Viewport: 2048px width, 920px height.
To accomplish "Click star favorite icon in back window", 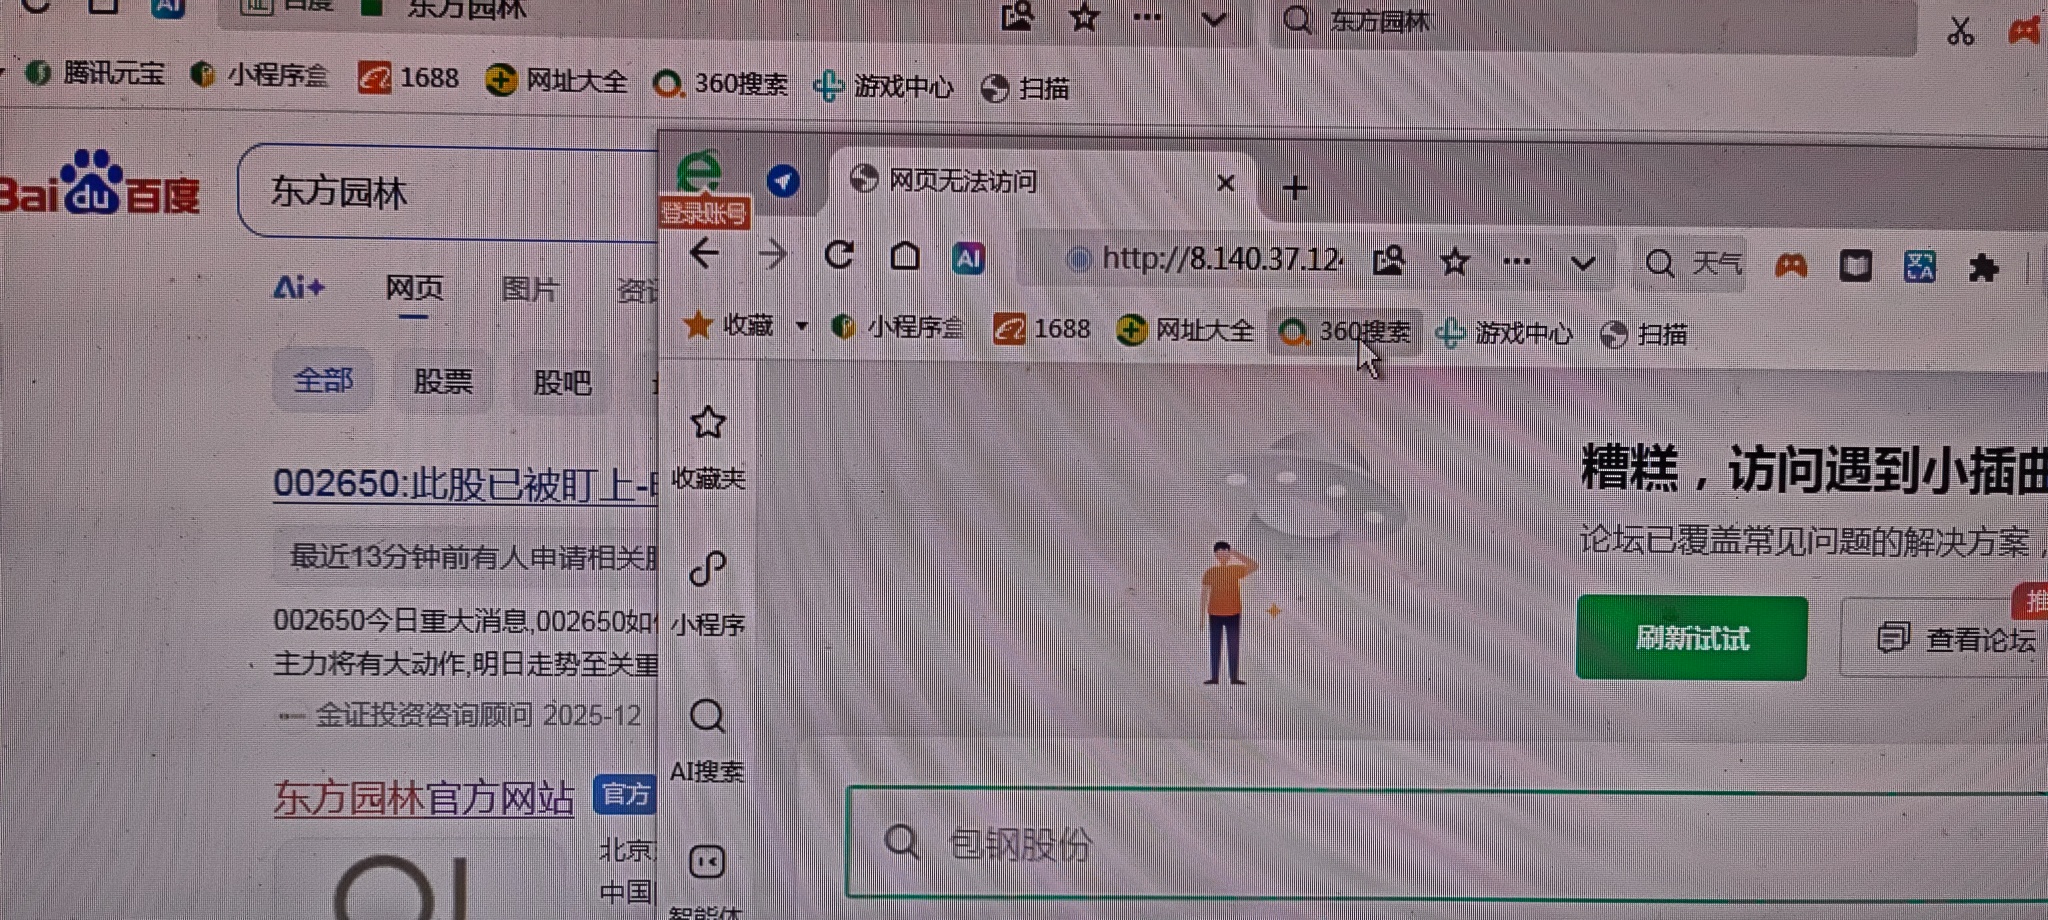I will coord(1084,16).
